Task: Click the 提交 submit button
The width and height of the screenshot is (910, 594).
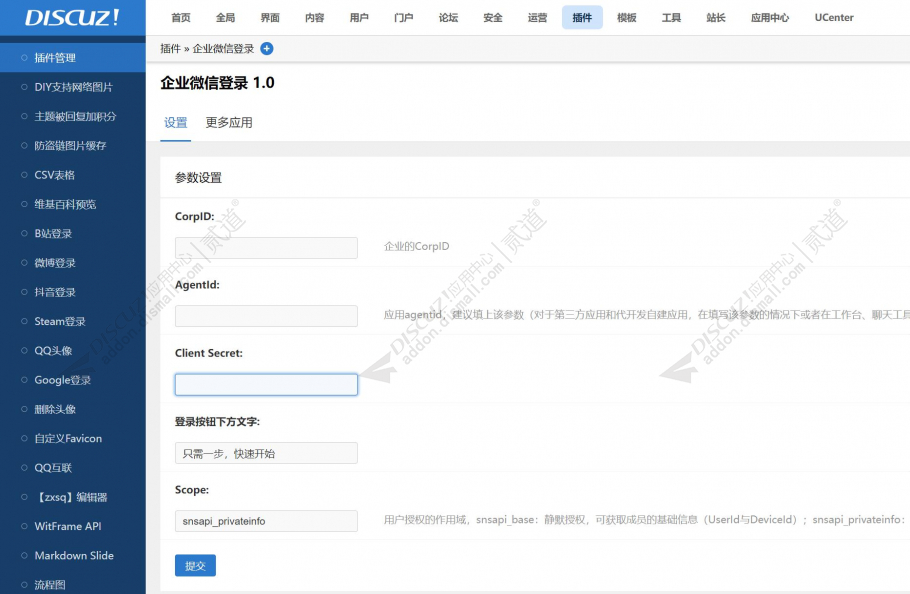Action: [196, 566]
